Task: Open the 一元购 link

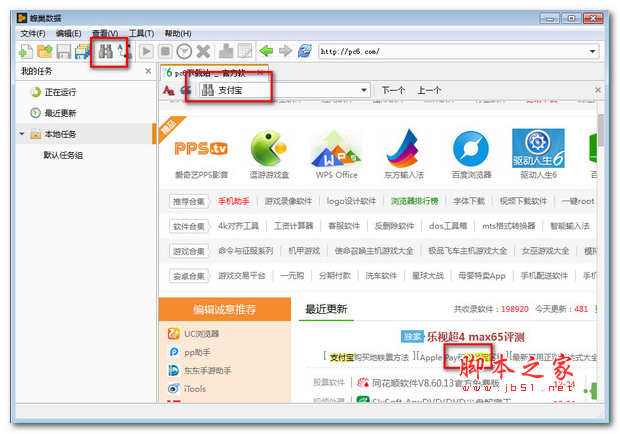Action: (x=292, y=276)
